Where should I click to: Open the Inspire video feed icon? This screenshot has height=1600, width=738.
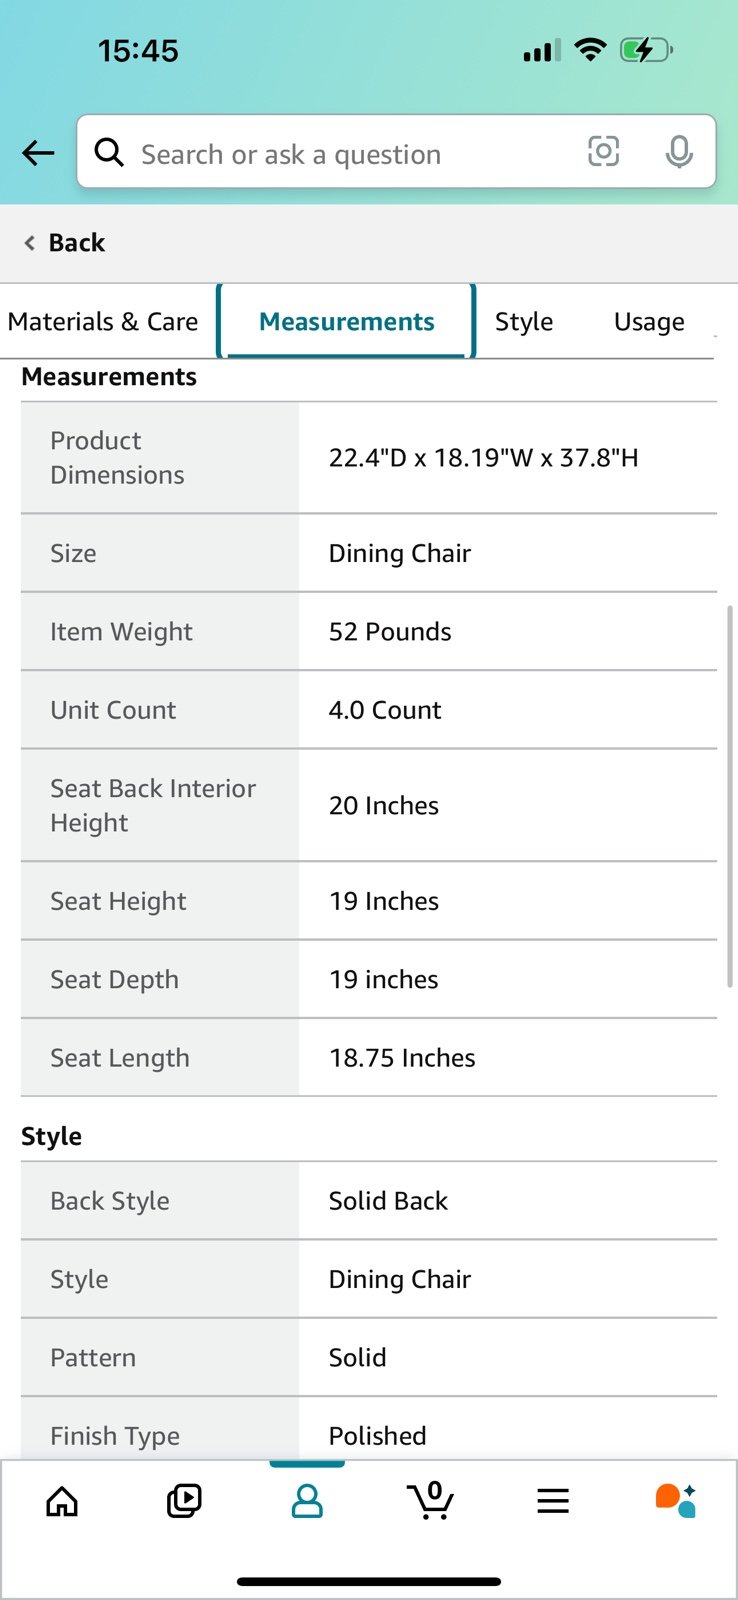184,1500
